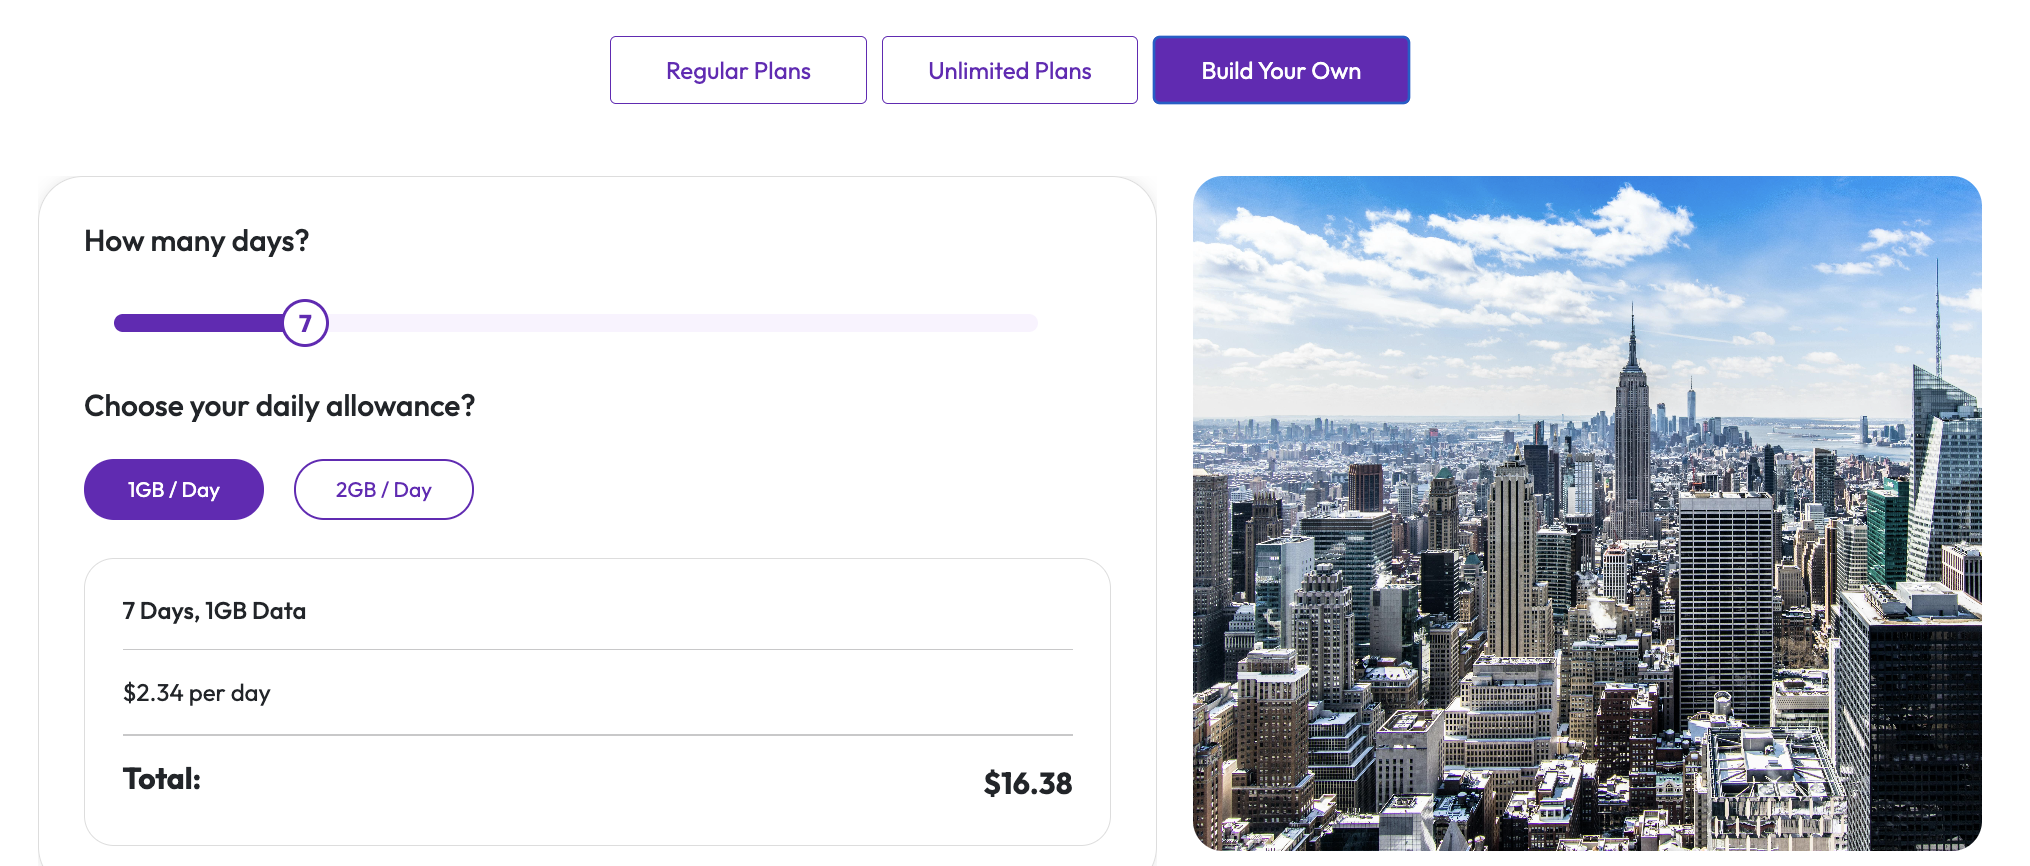Viewport: 2030px width, 866px height.
Task: Choose the 1GB / Day allowance
Action: tap(174, 490)
